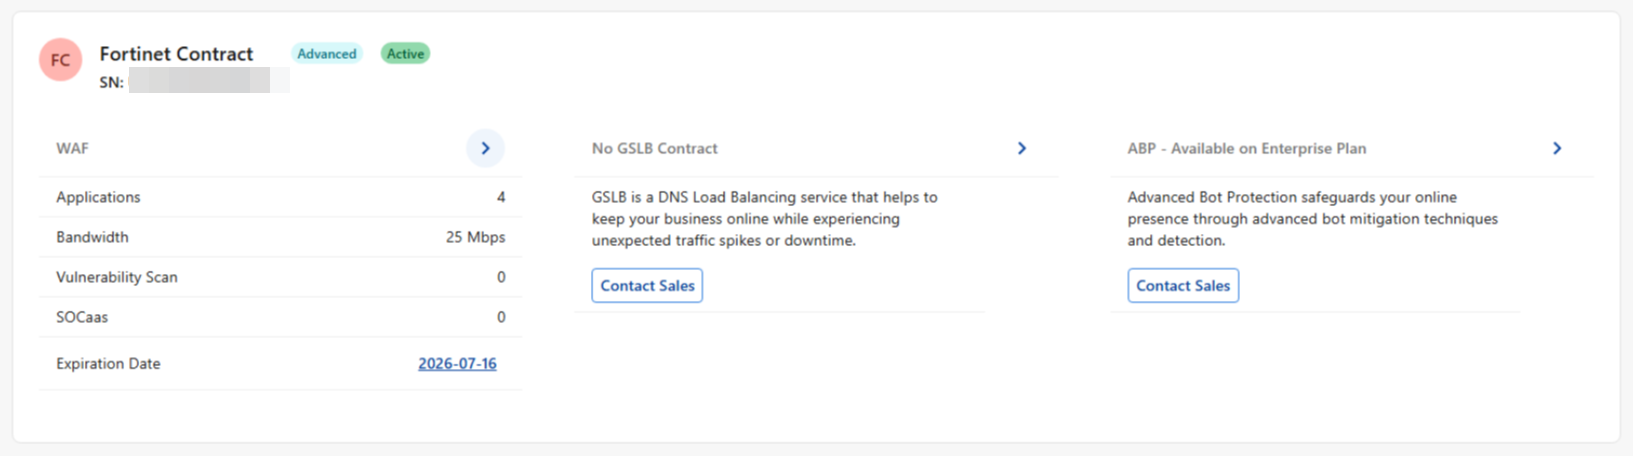The width and height of the screenshot is (1633, 456).
Task: Click the Advanced plan badge
Action: (x=326, y=54)
